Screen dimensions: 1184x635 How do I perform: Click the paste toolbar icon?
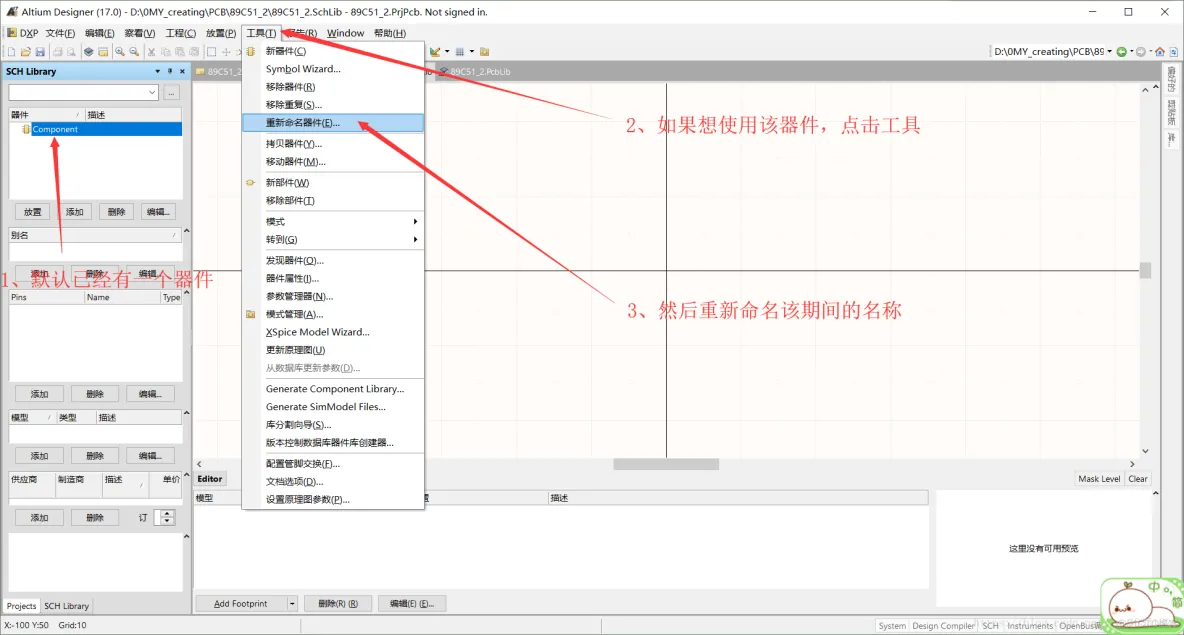coord(180,52)
